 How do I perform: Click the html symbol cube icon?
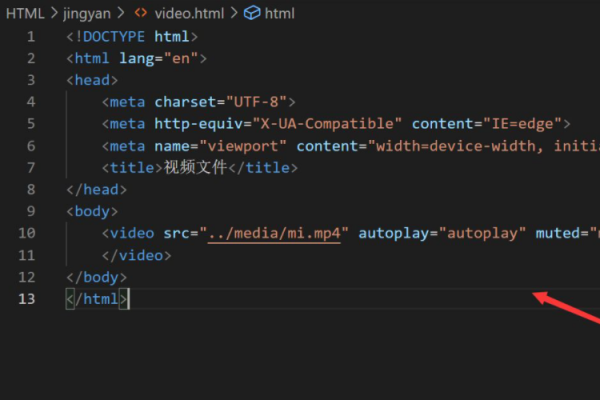(x=252, y=13)
